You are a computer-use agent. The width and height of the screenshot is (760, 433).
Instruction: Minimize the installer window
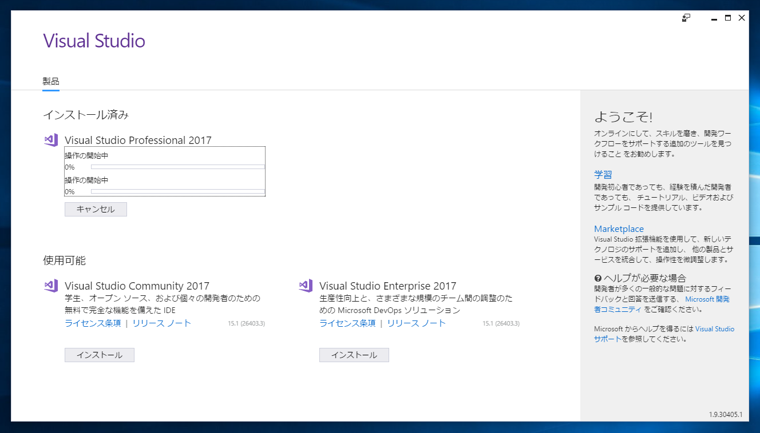point(714,18)
